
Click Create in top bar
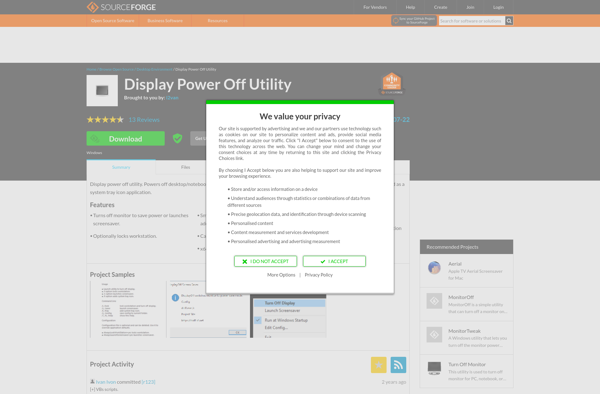click(440, 7)
